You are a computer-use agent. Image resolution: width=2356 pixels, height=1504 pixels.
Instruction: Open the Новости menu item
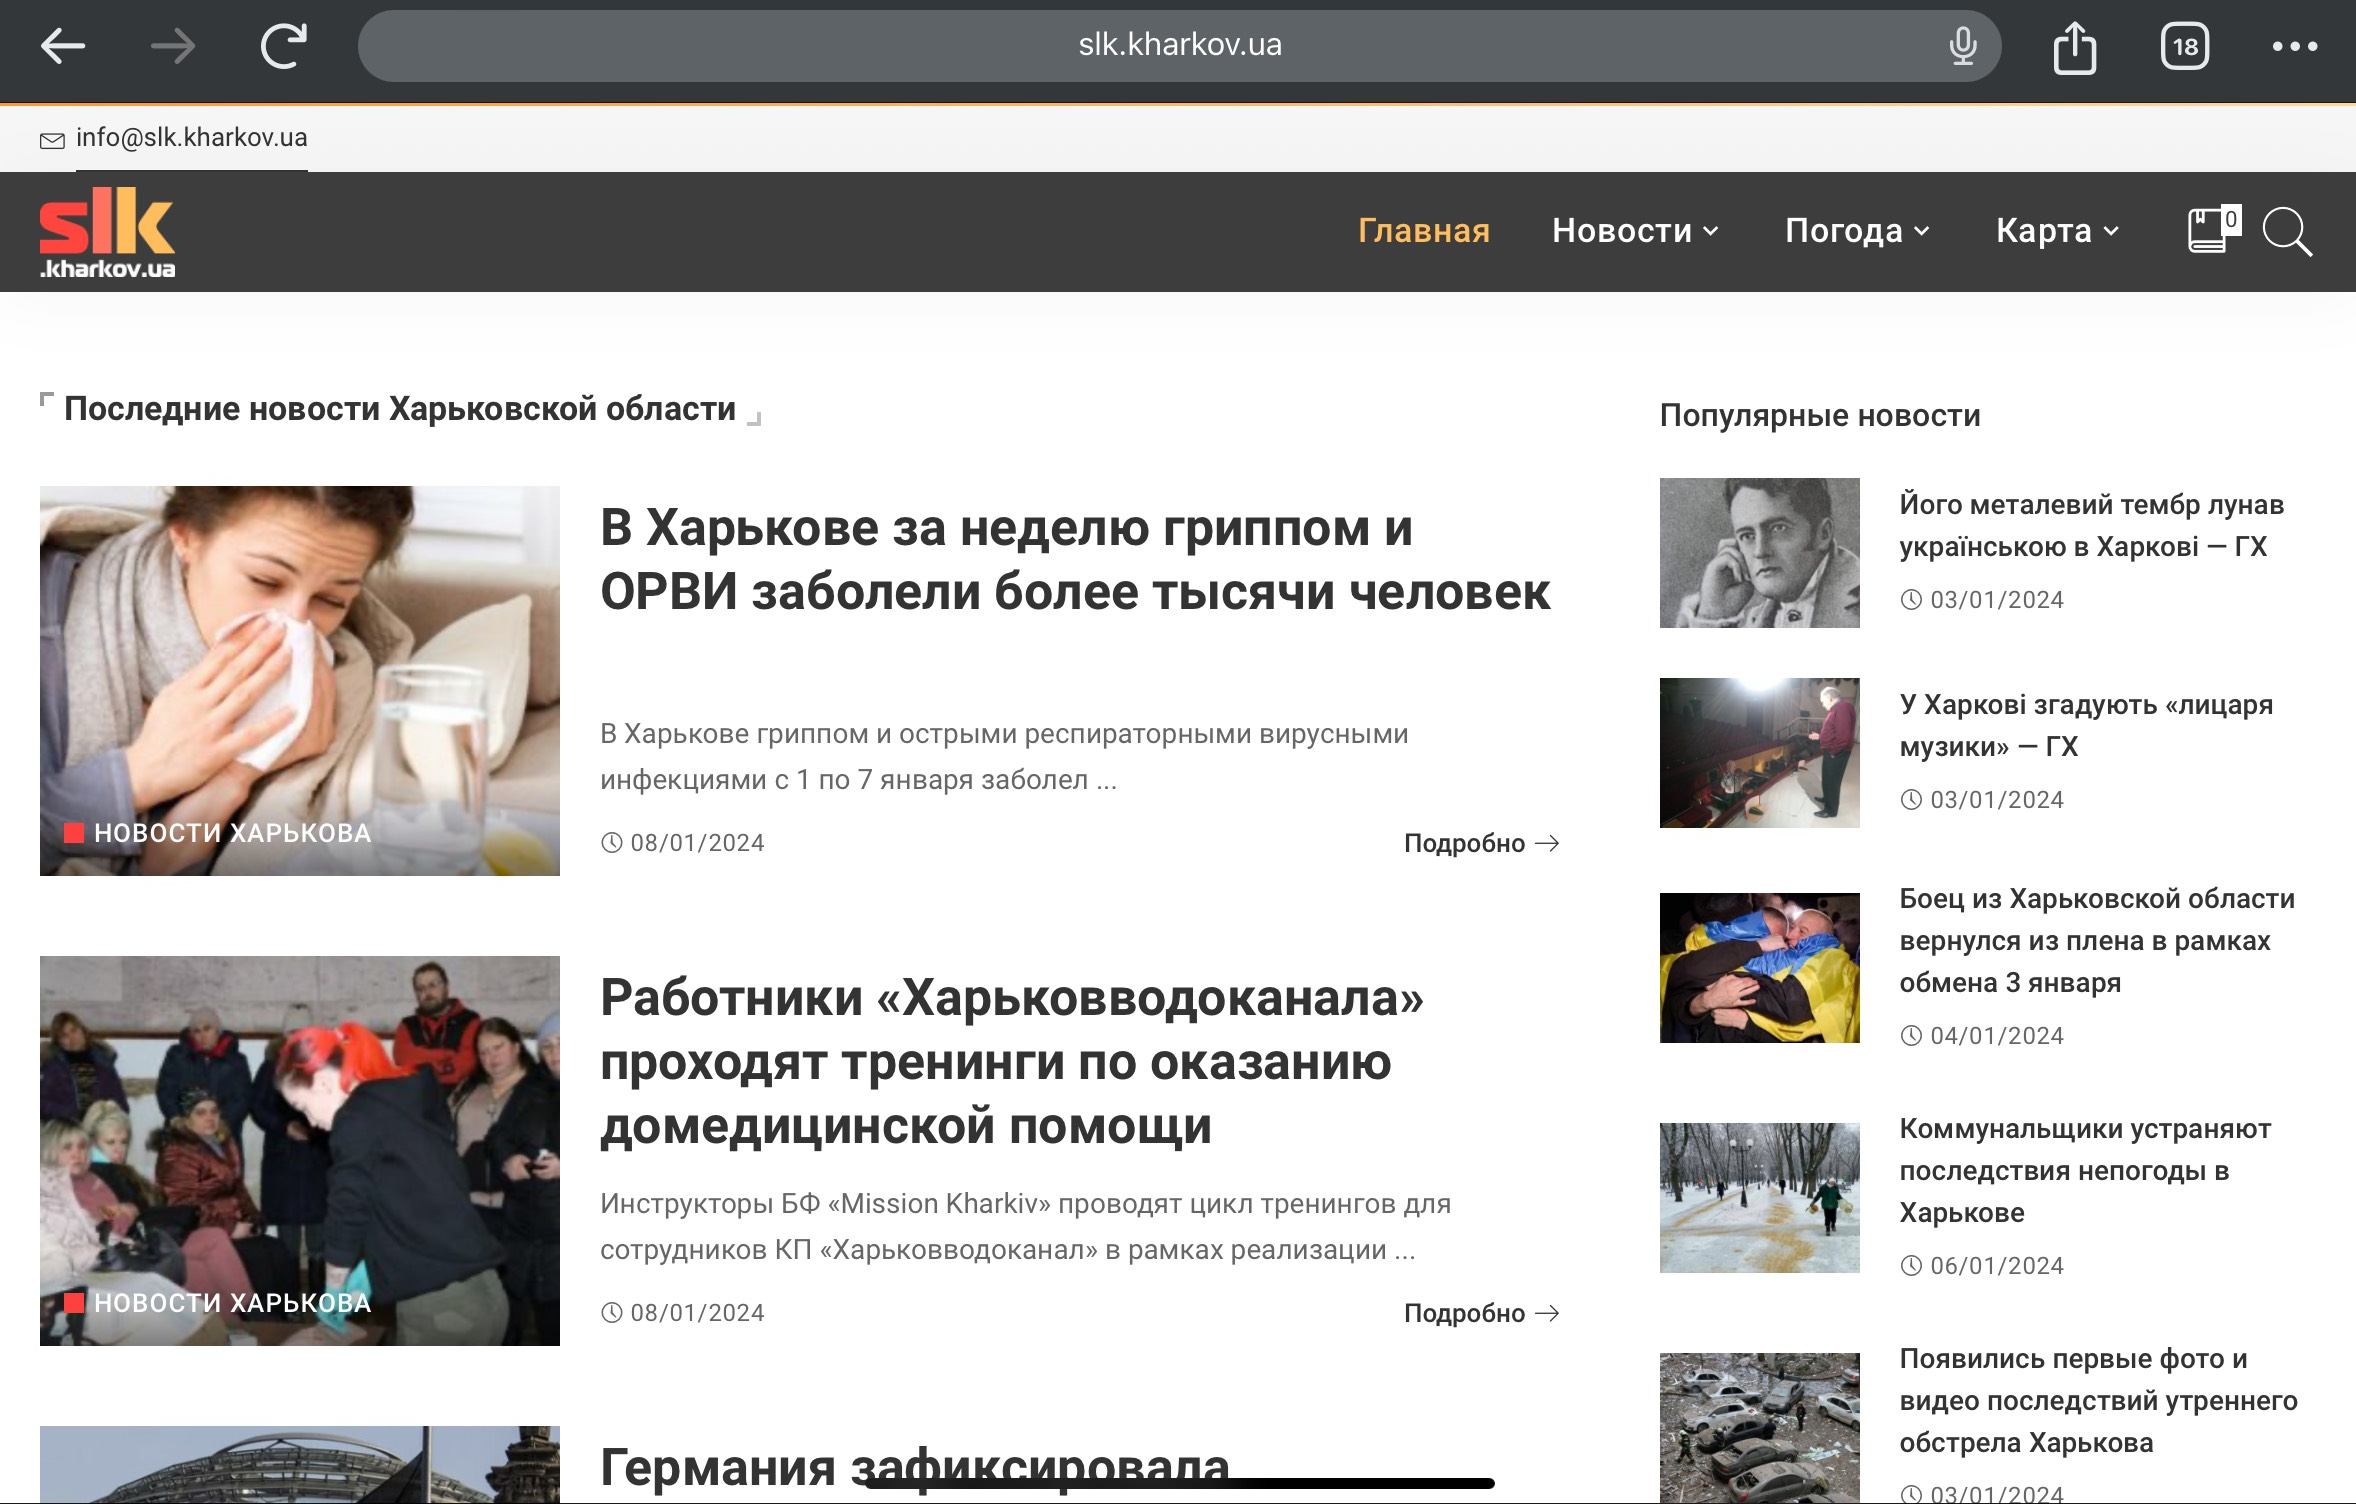[x=1622, y=231]
